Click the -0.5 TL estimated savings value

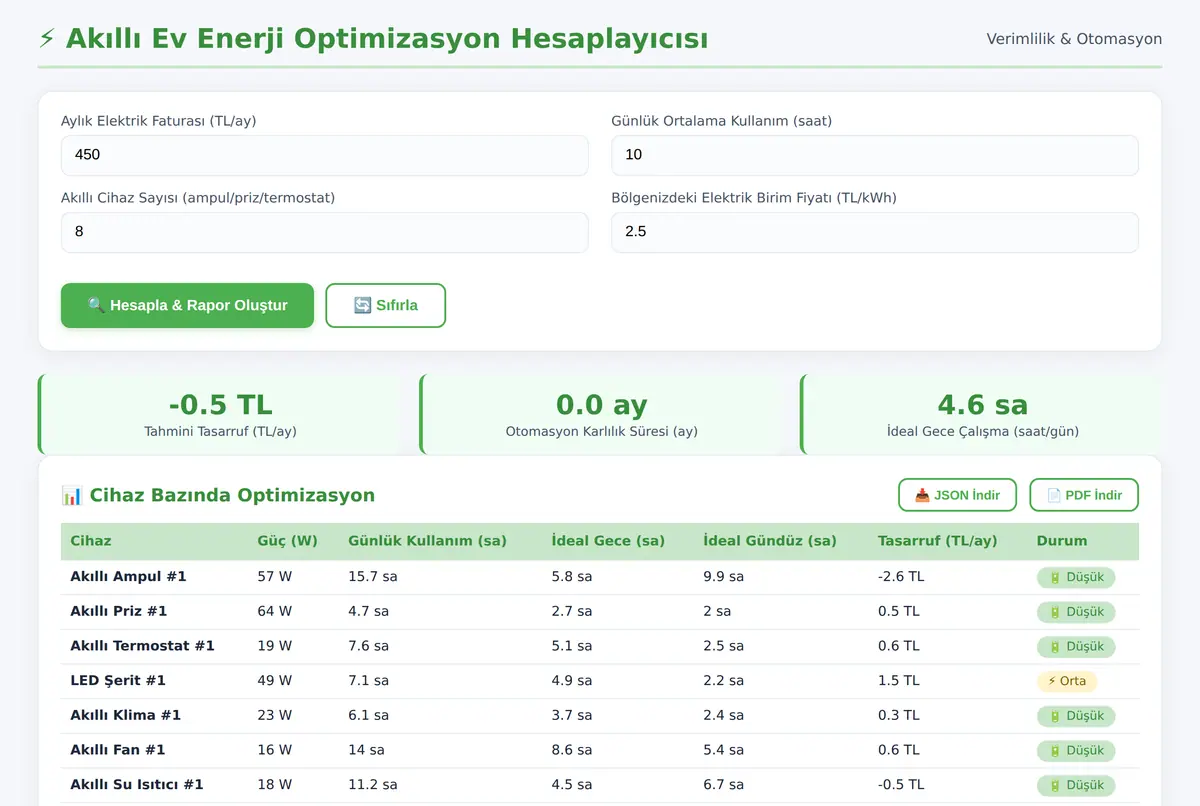pyautogui.click(x=221, y=405)
